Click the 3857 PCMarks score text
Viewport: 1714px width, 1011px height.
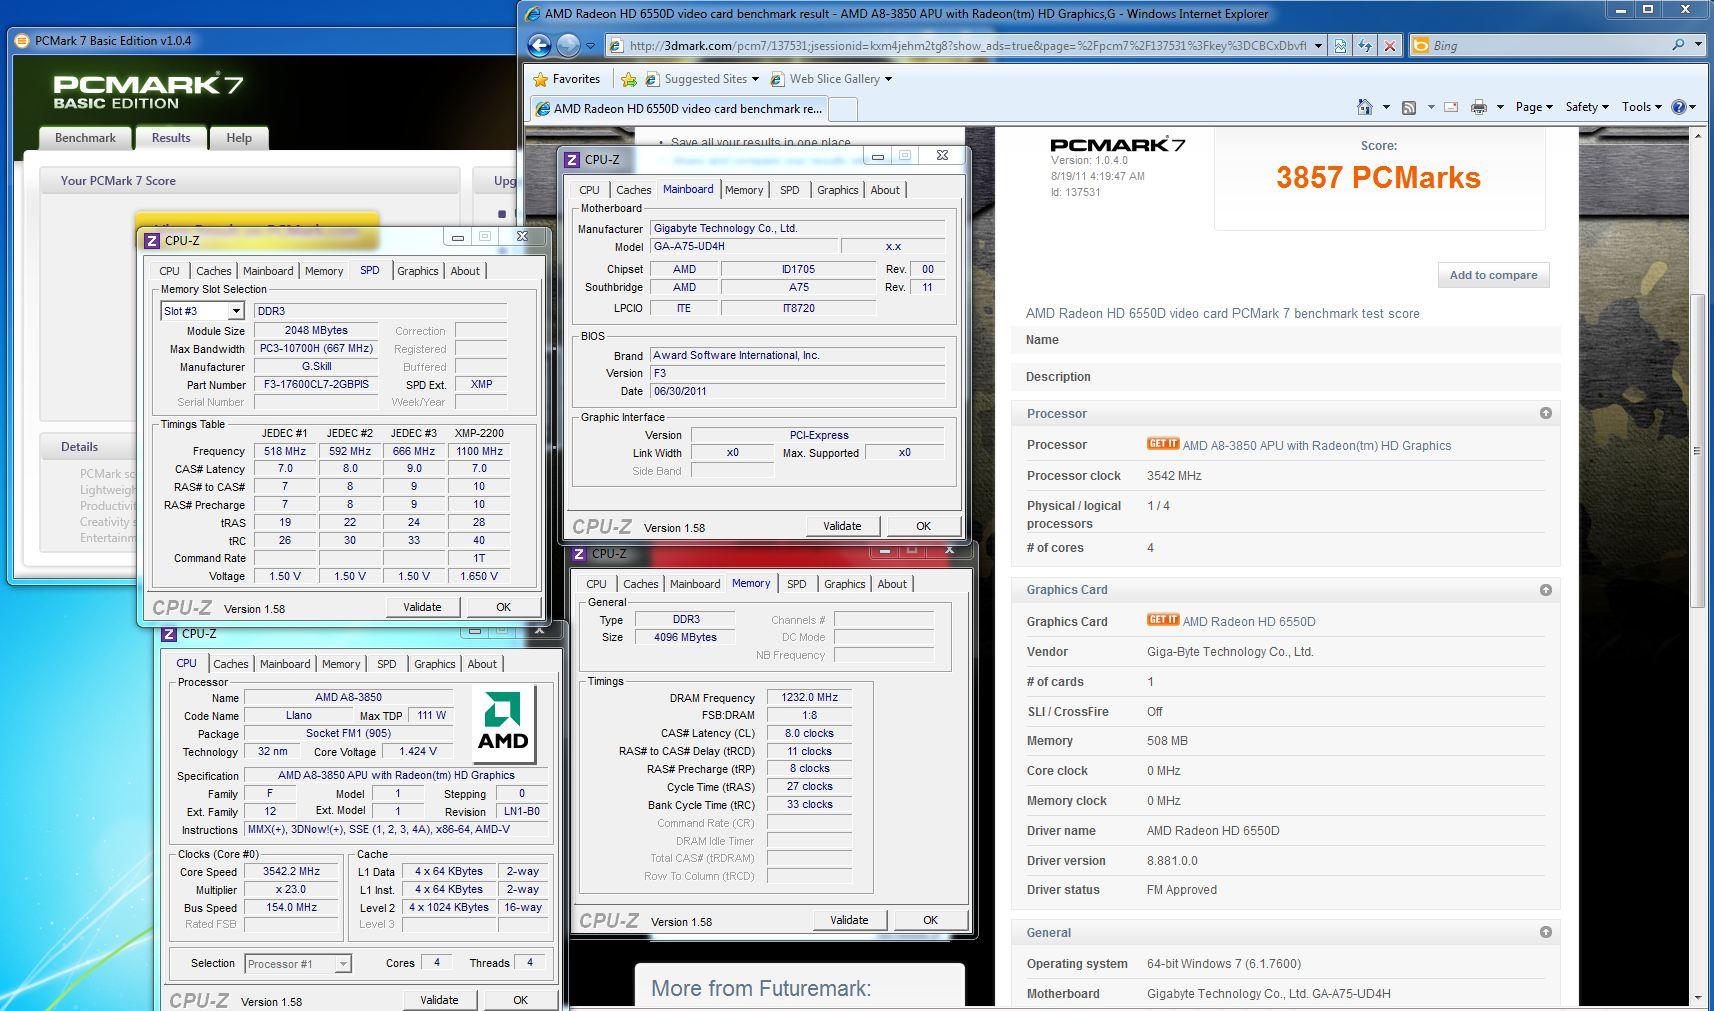tap(1378, 178)
